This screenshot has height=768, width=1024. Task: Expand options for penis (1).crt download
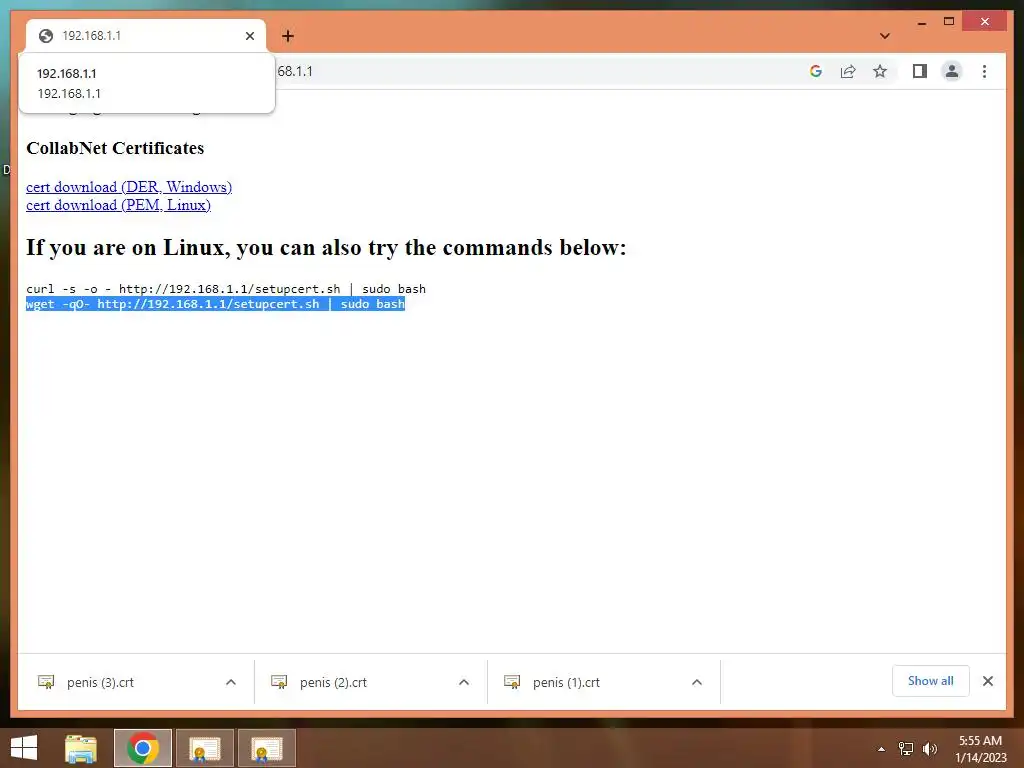[x=697, y=682]
